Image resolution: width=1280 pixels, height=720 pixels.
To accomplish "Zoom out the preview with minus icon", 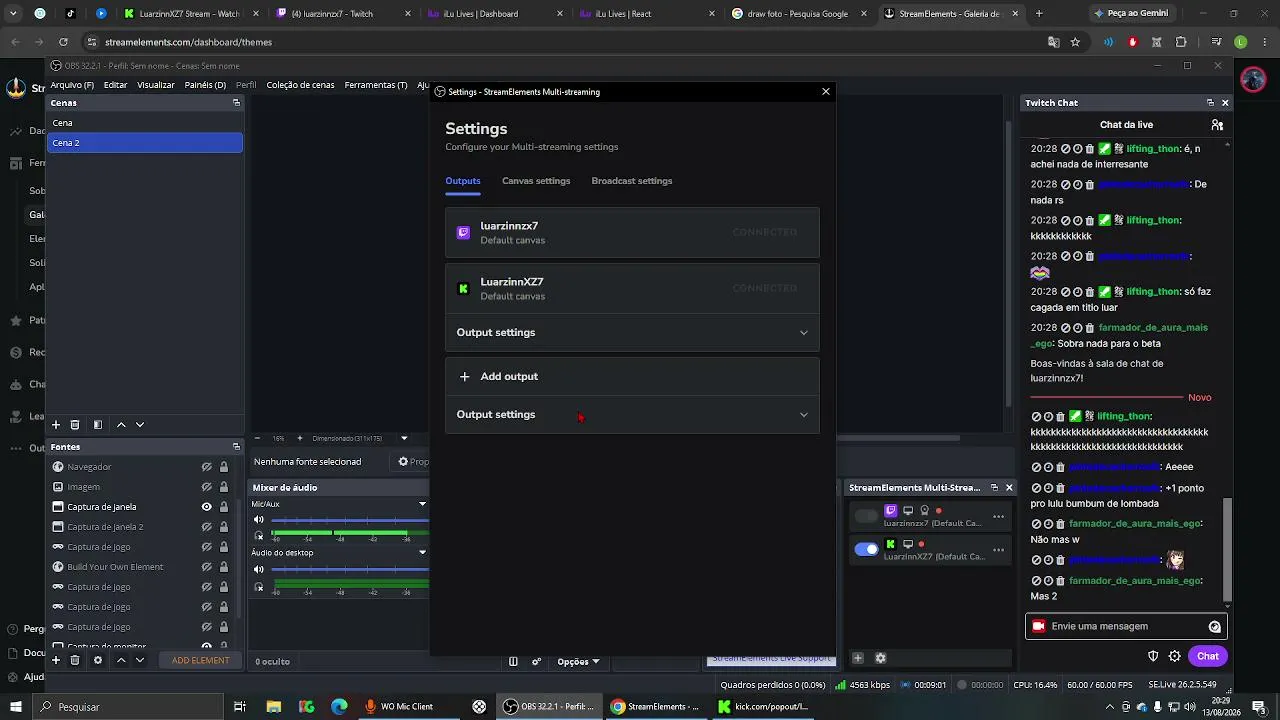I will (257, 438).
